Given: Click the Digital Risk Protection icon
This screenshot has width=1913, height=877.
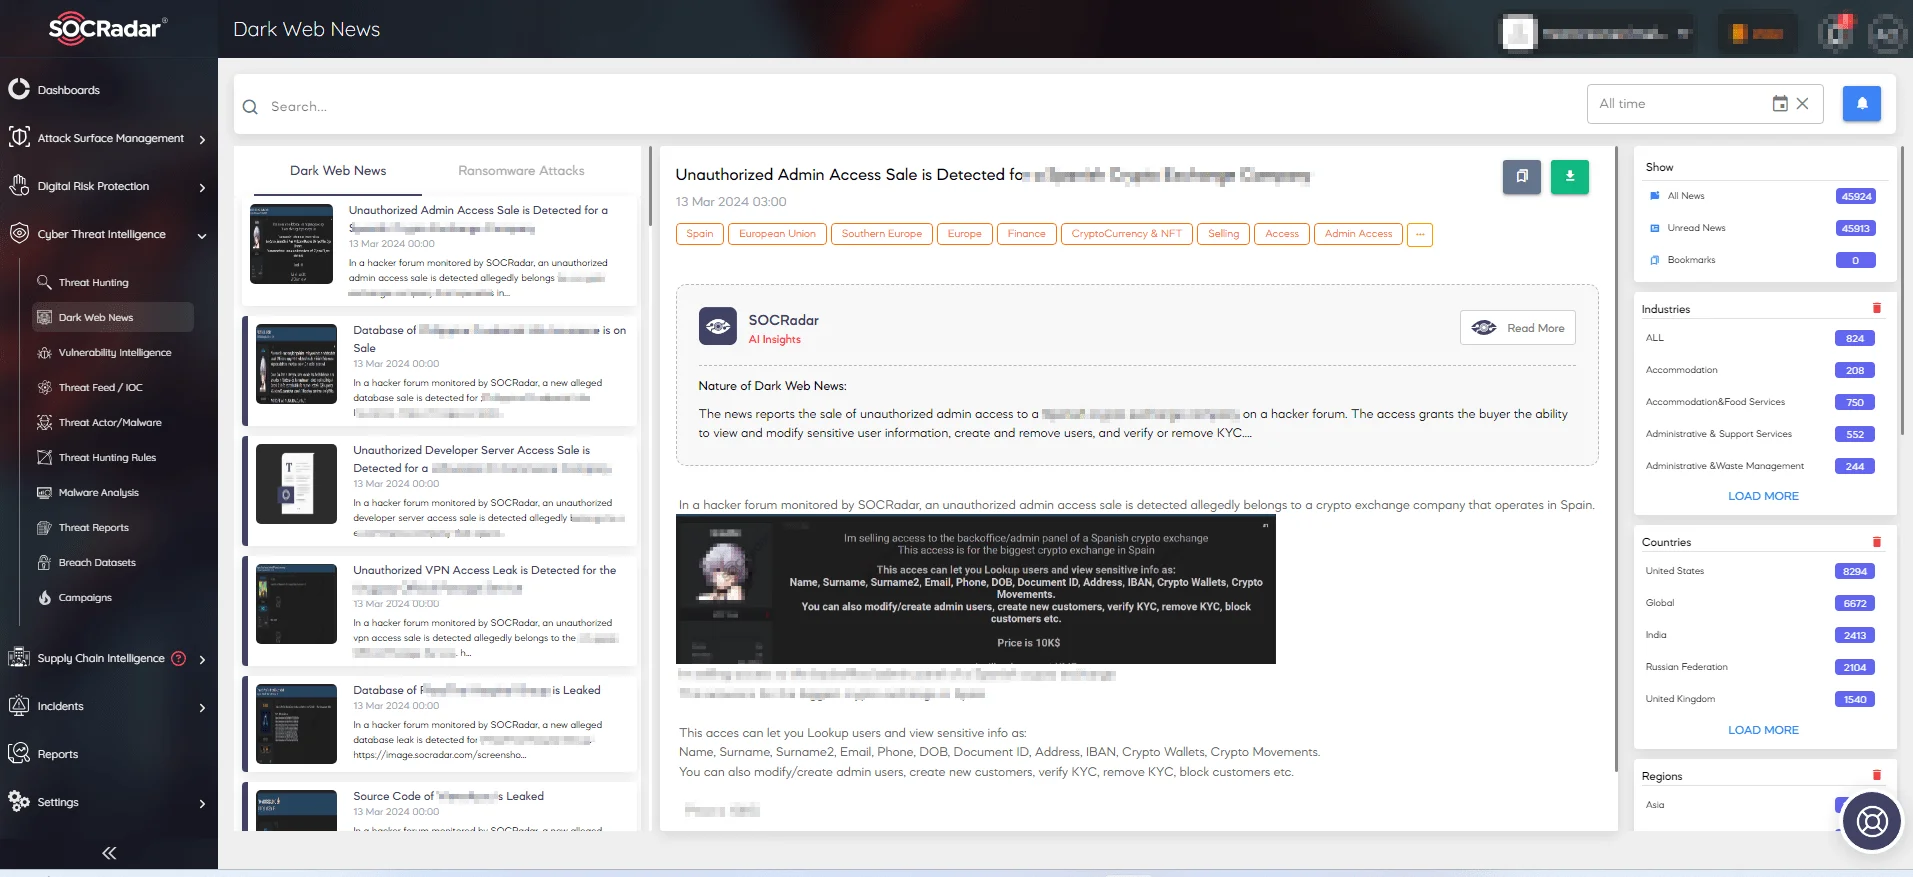Looking at the screenshot, I should 19,185.
